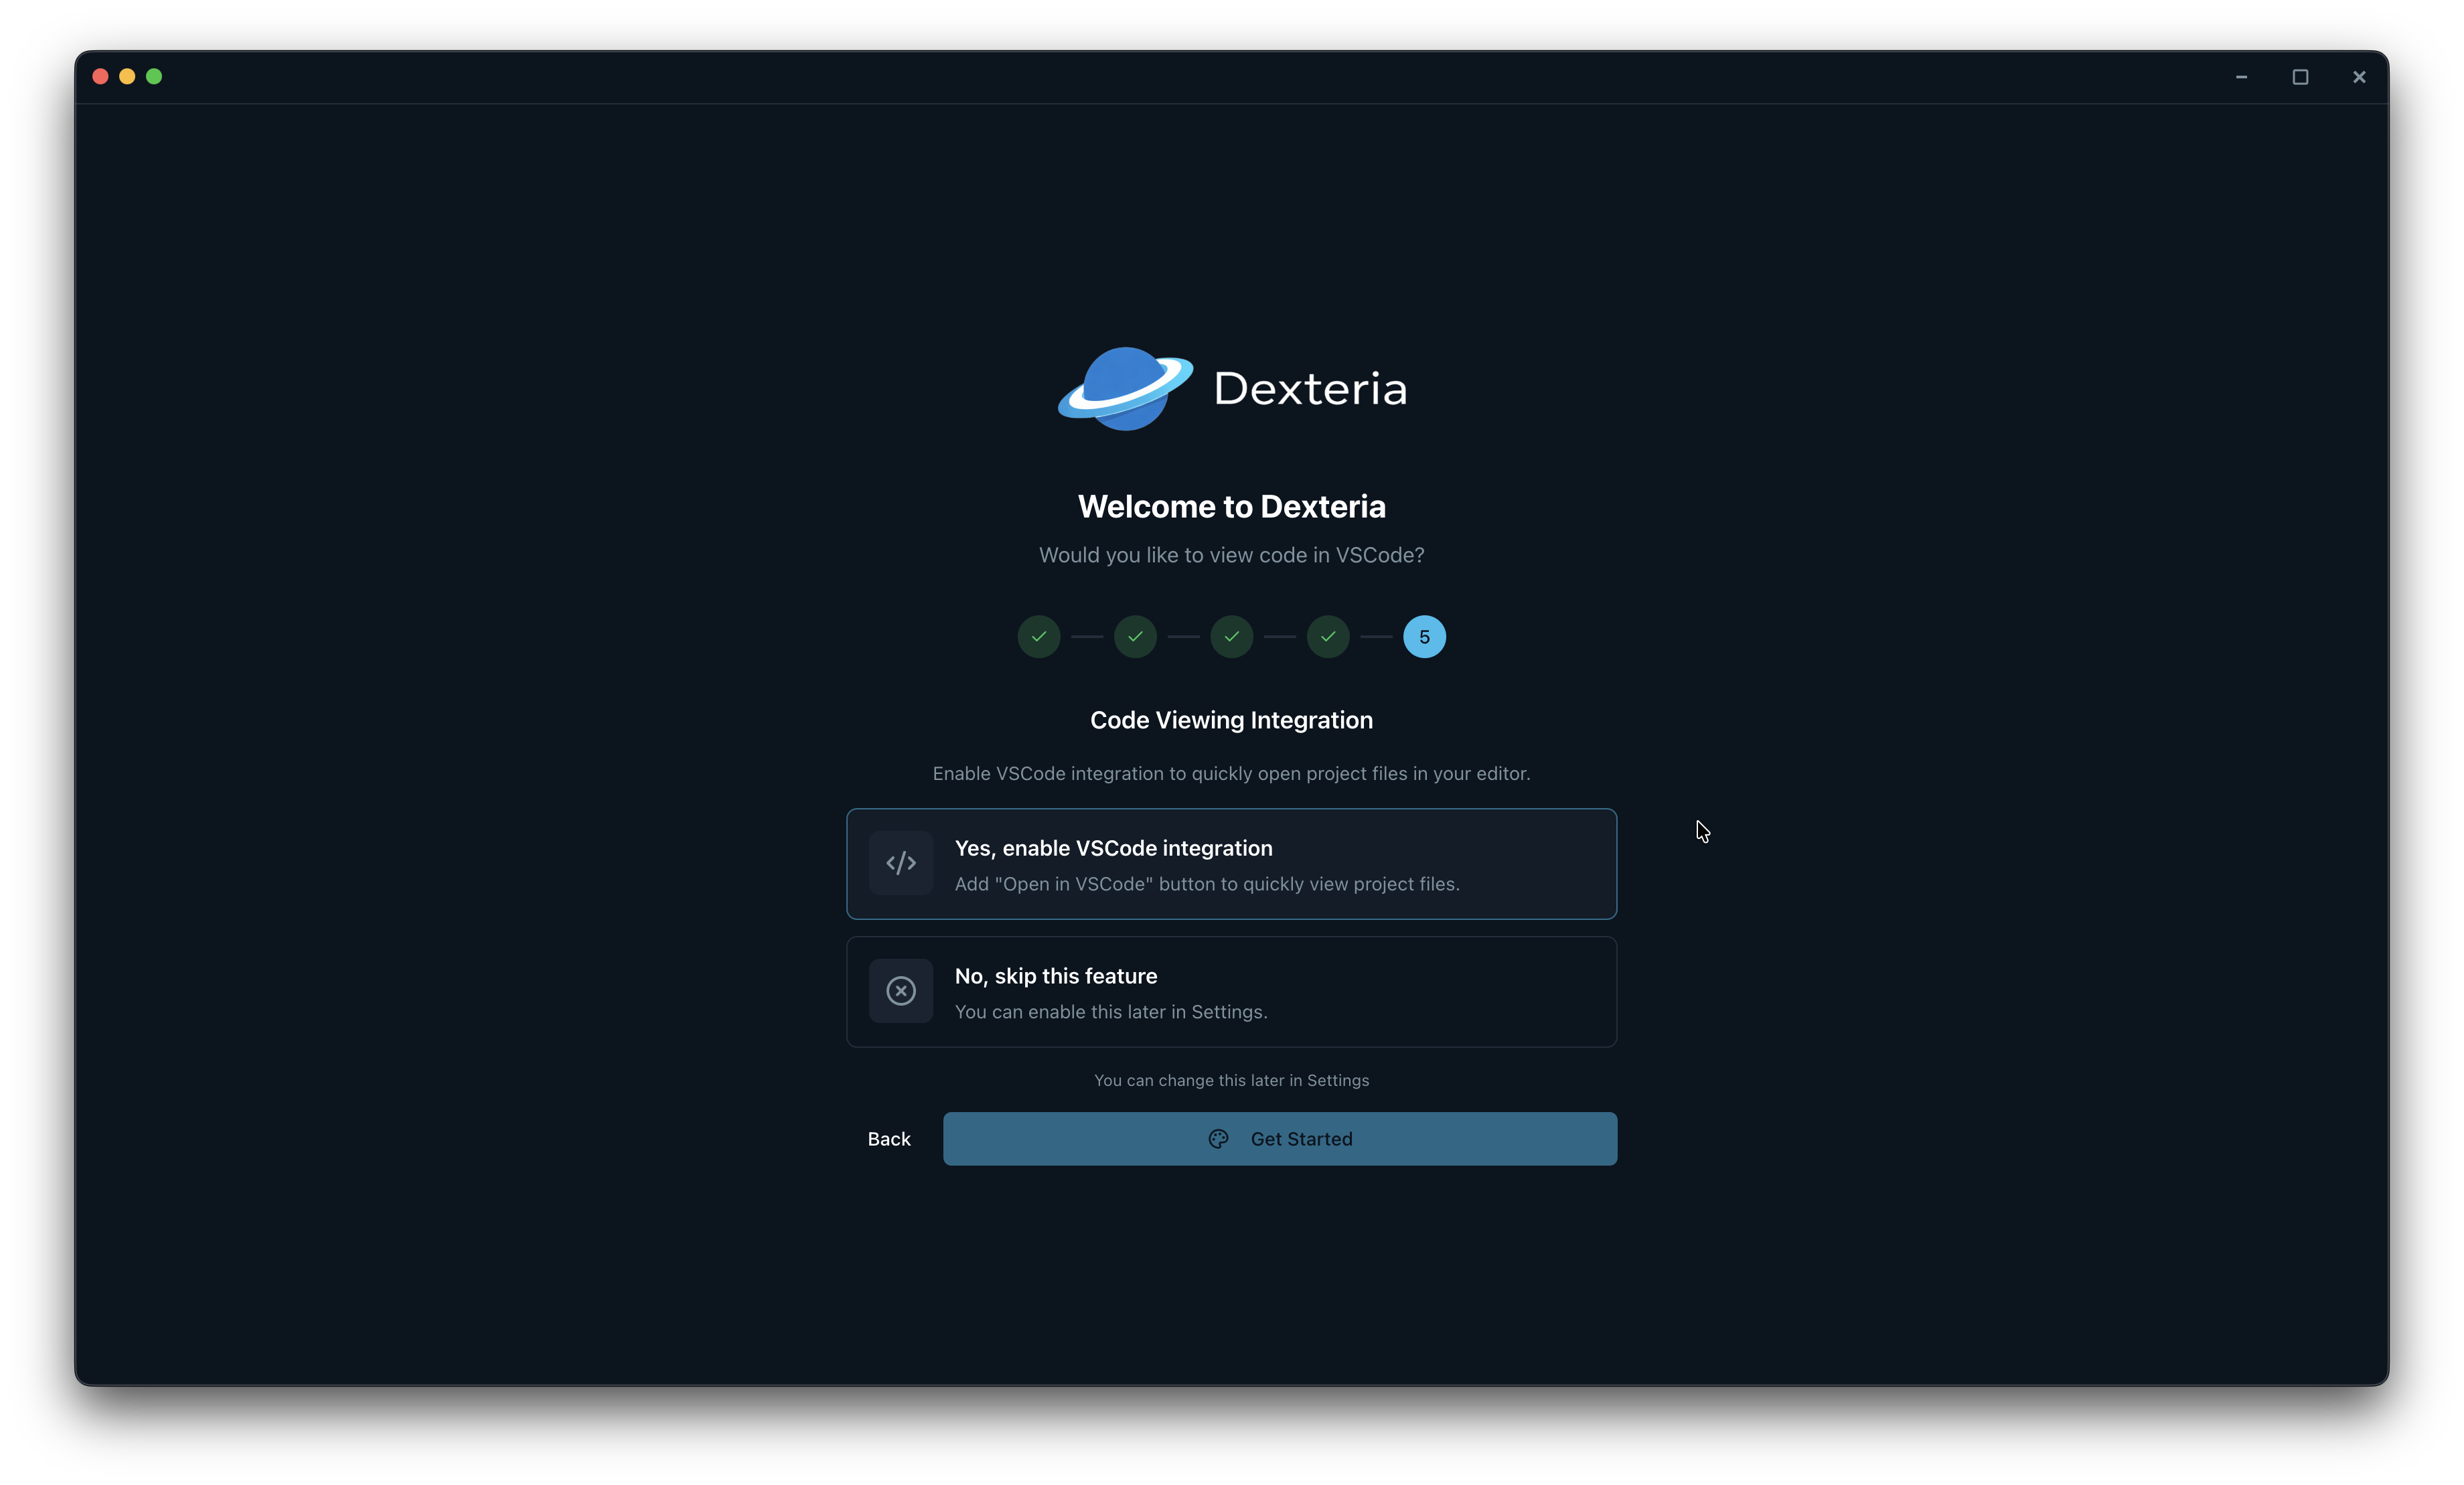
Task: Click the third step checkmark circle
Action: 1231,637
